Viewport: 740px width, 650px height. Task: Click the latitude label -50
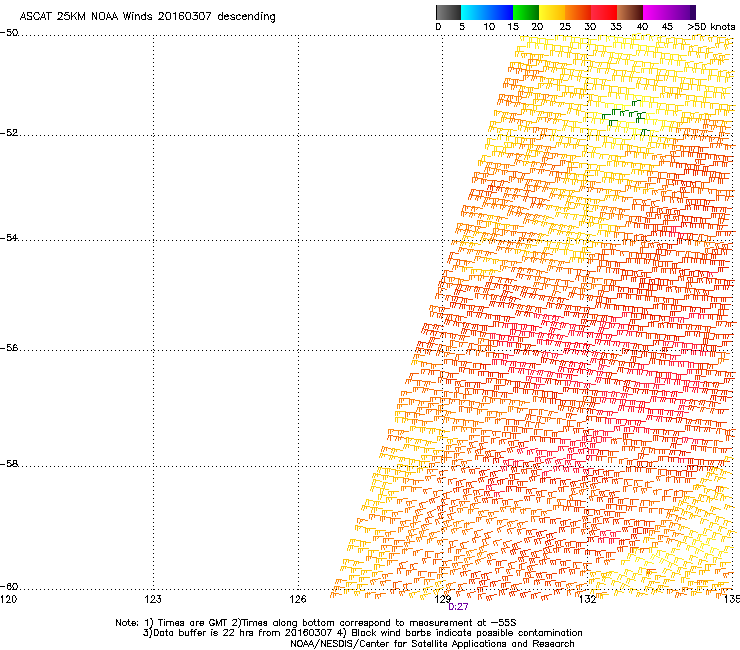pos(9,33)
